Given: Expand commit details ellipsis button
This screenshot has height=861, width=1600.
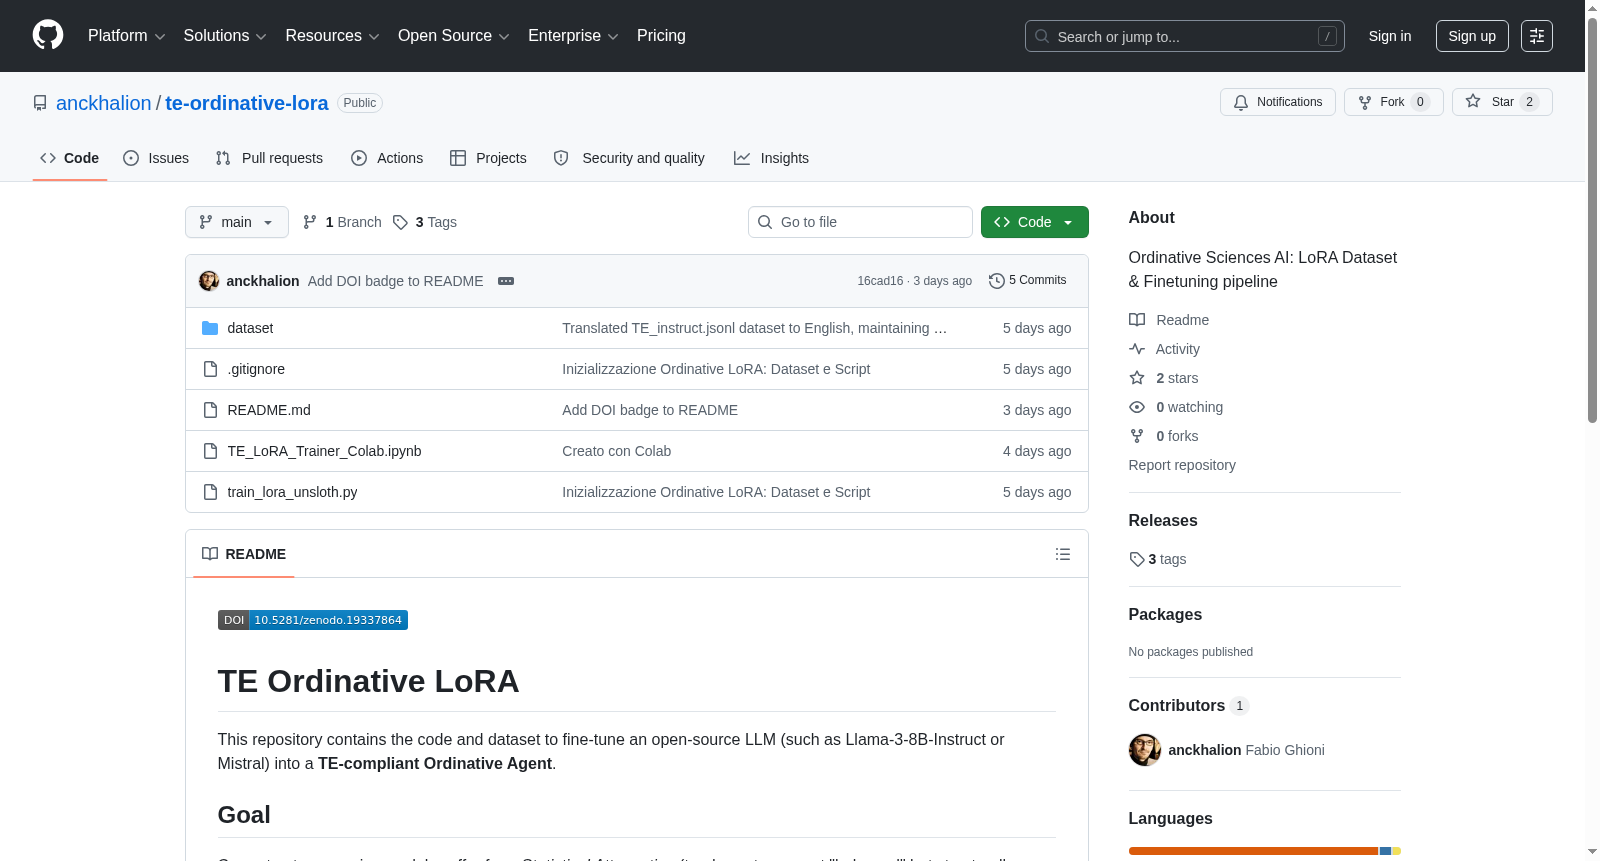Looking at the screenshot, I should click(x=506, y=281).
